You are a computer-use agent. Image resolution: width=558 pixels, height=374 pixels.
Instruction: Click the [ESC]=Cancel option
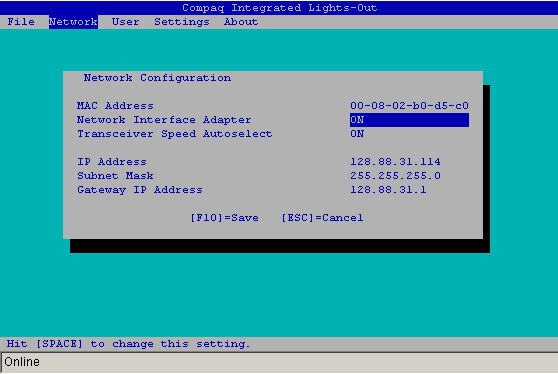[322, 218]
